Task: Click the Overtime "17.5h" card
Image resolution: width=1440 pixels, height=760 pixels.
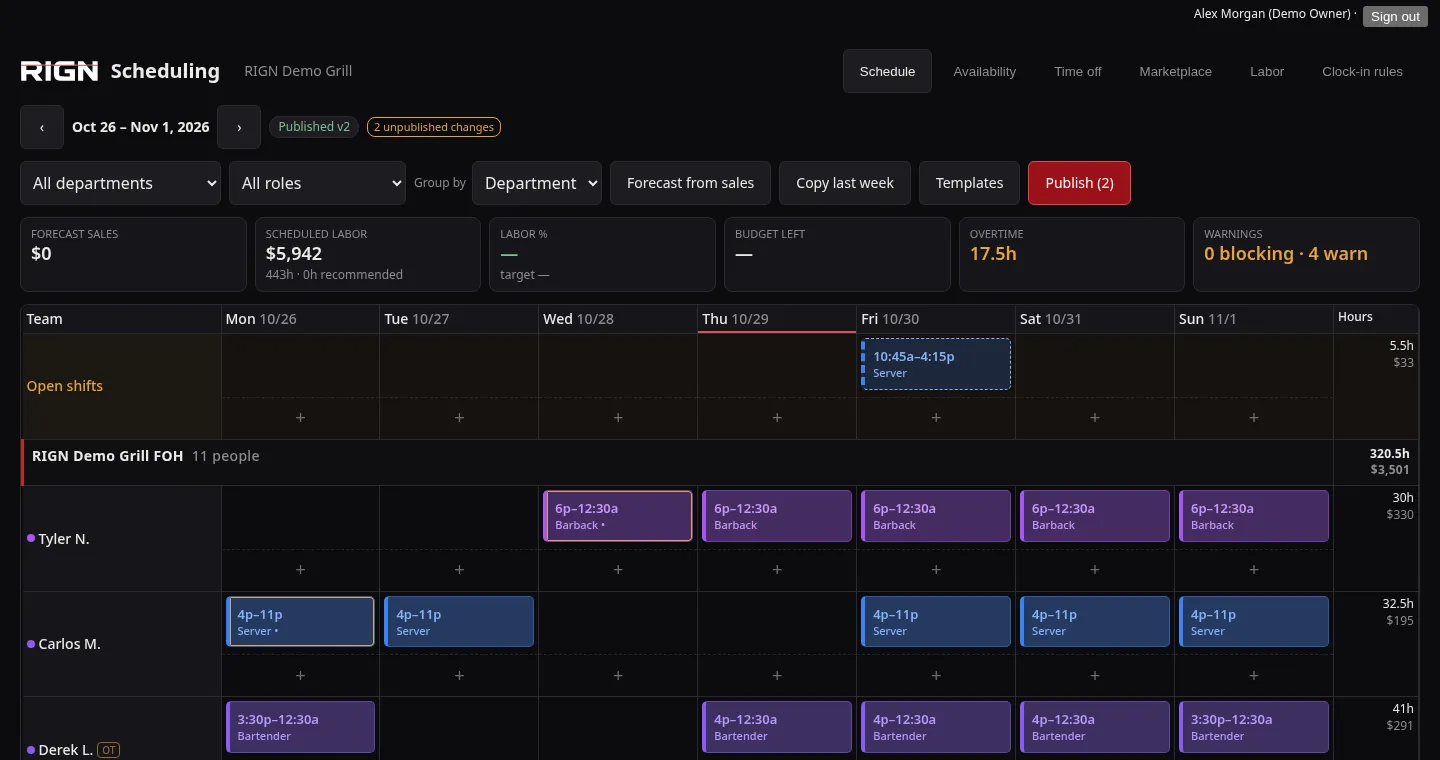Action: pyautogui.click(x=1071, y=255)
